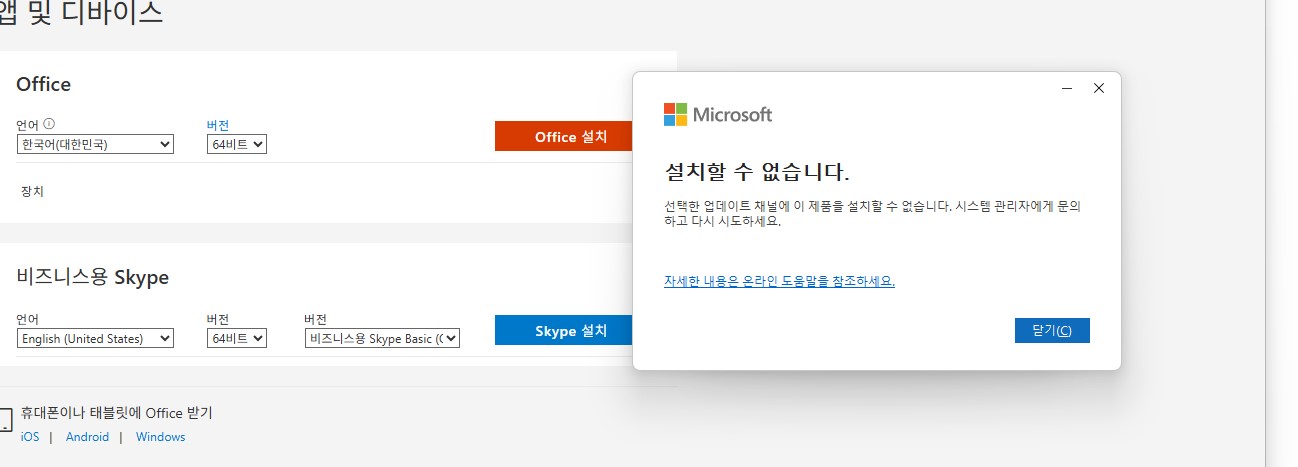The height and width of the screenshot is (467, 1298).
Task: Click the 버전 label link under Office
Action: point(218,125)
